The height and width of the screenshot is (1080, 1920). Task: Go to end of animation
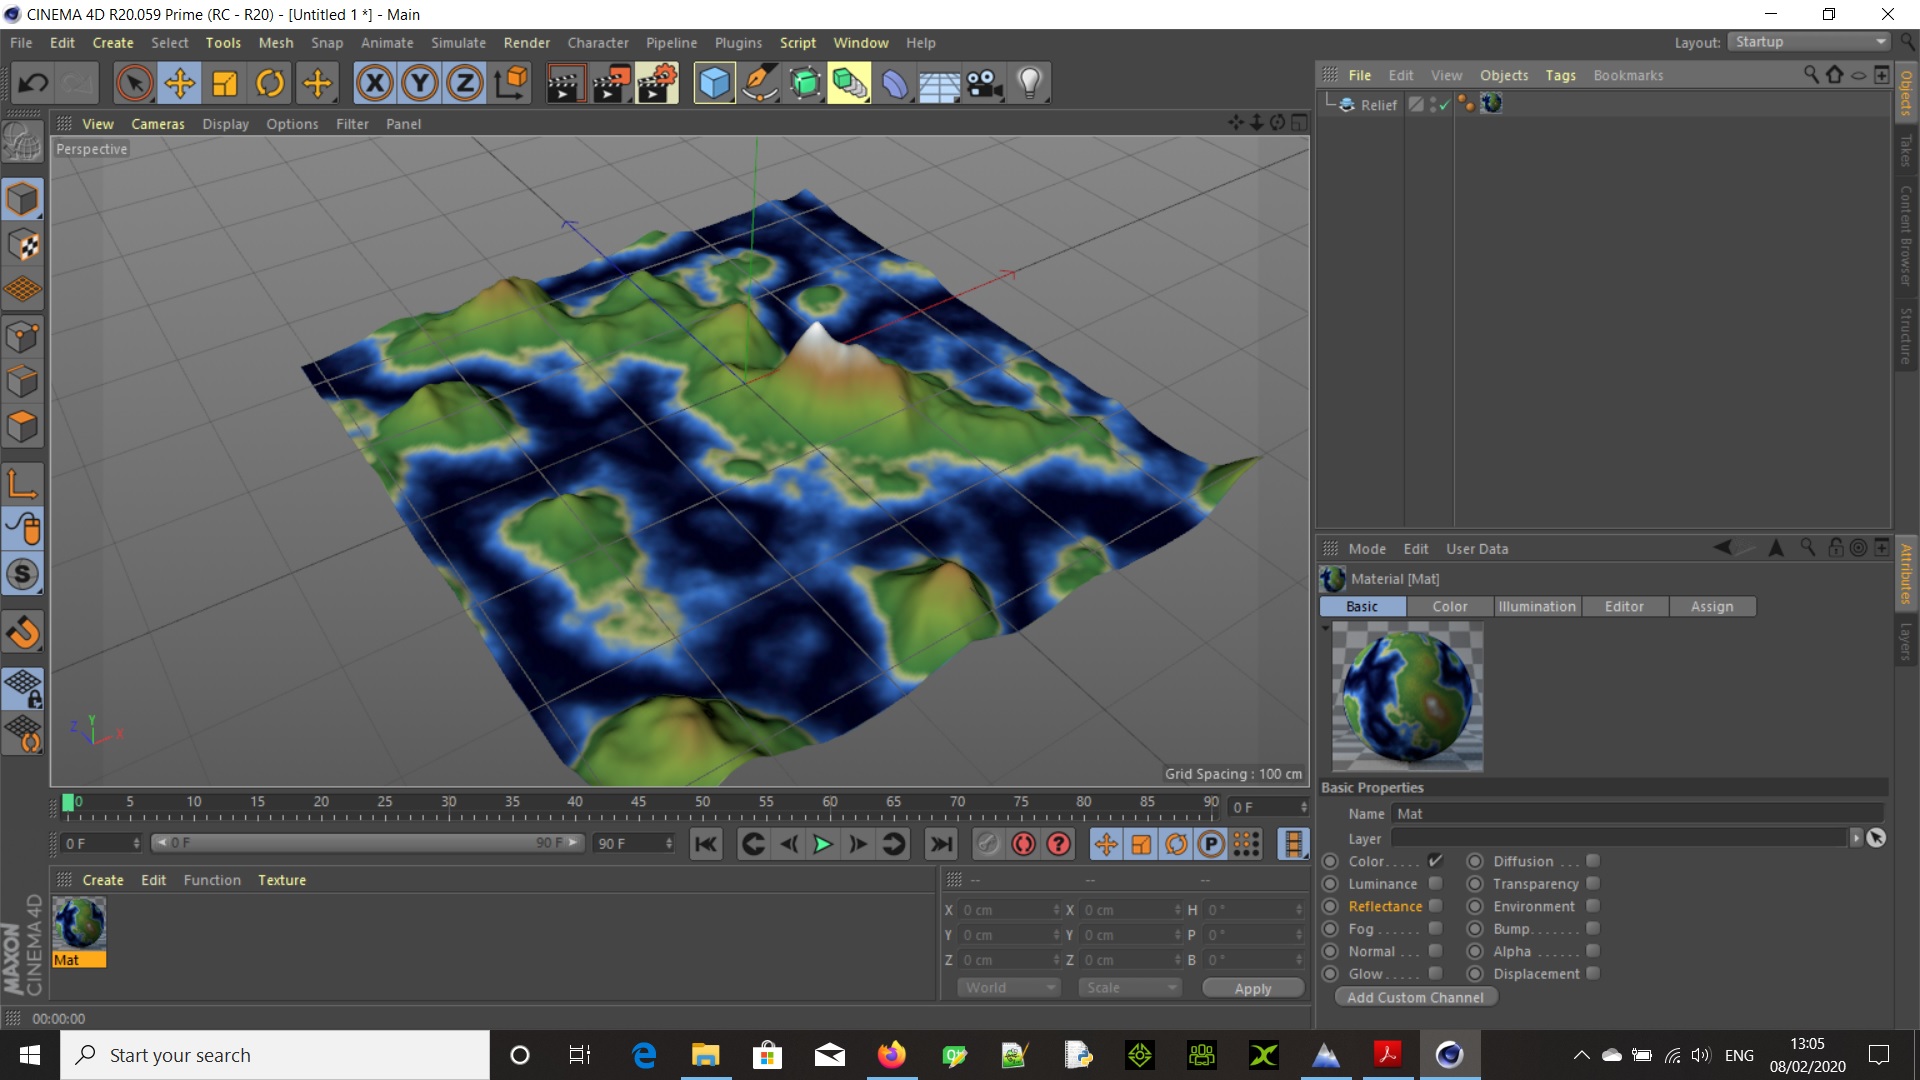pos(941,844)
